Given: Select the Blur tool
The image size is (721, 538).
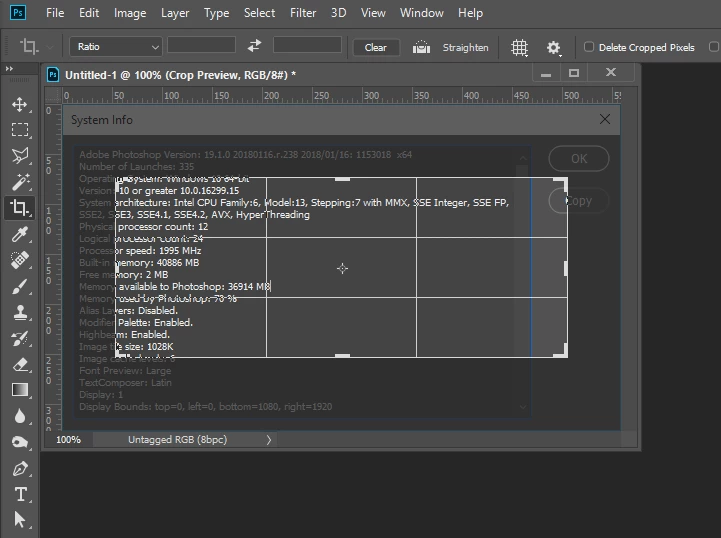Looking at the screenshot, I should 19,416.
